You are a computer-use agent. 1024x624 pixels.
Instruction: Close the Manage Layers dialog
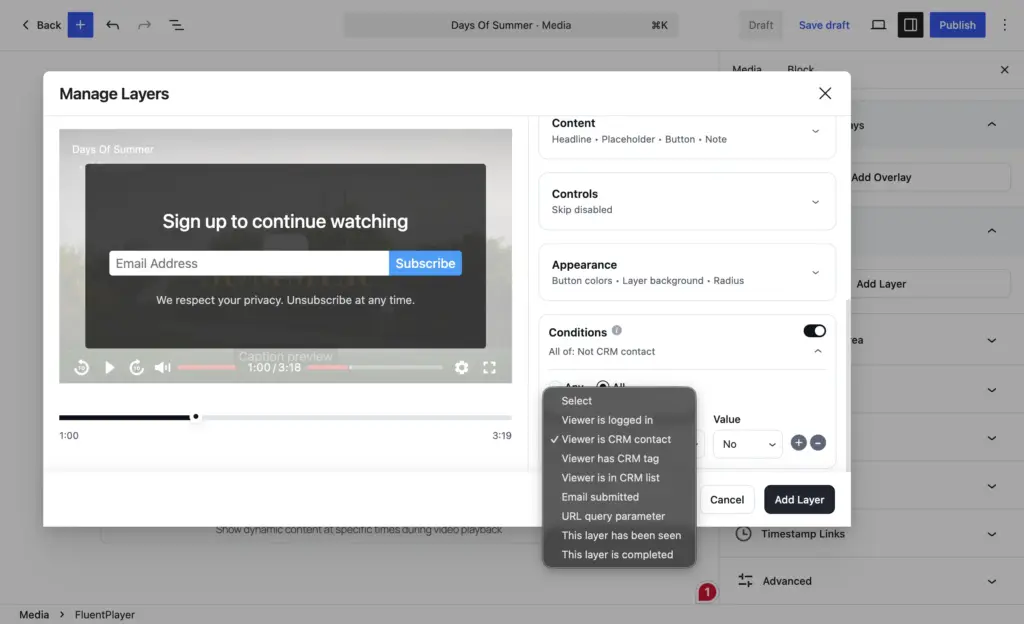click(x=825, y=93)
